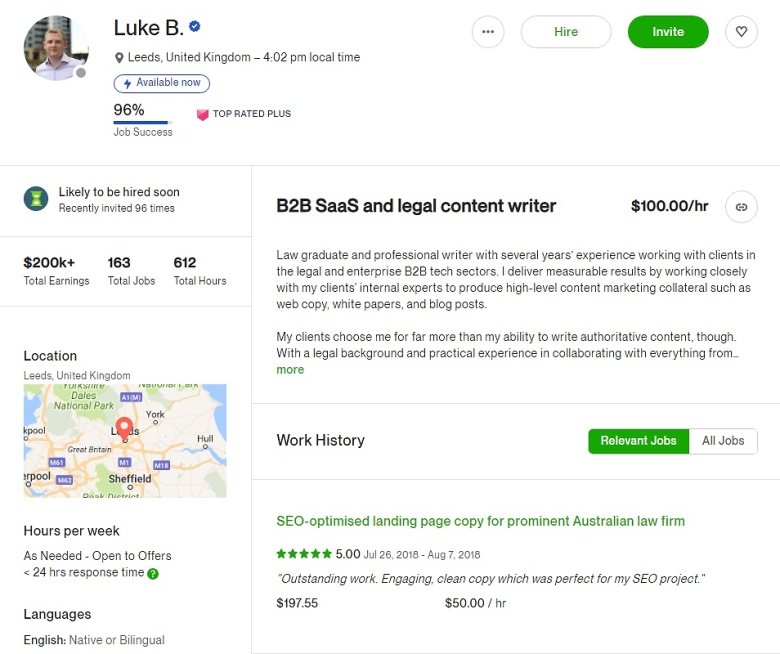Click the five-star 5.00 rating

318,554
